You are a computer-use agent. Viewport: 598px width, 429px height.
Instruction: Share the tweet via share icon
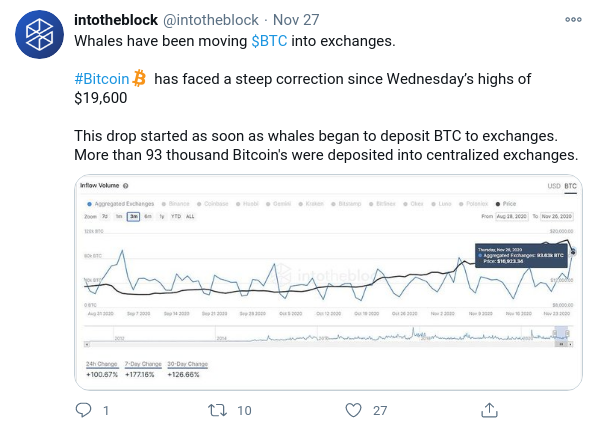(489, 410)
